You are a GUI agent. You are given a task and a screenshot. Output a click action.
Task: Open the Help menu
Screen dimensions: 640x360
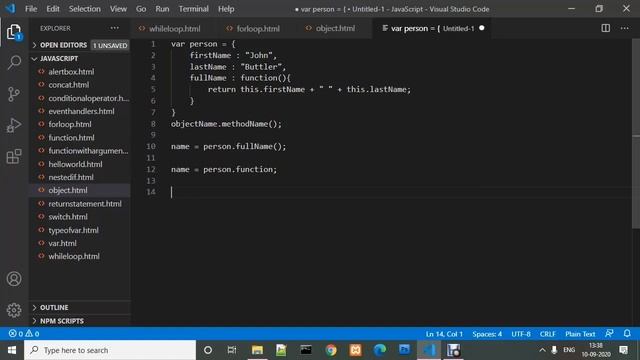pyautogui.click(x=226, y=9)
